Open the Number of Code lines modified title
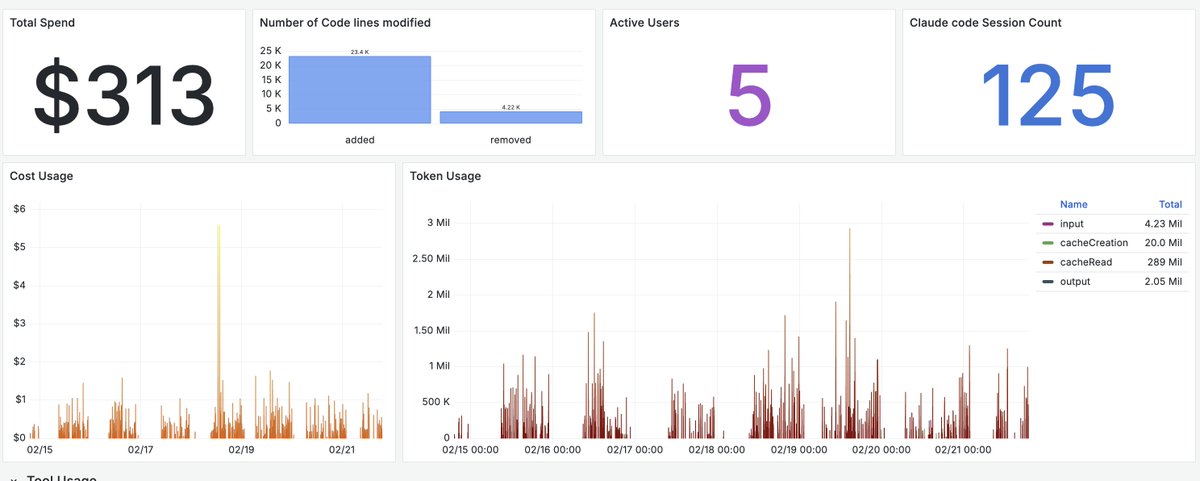The image size is (1200, 481). (x=345, y=23)
